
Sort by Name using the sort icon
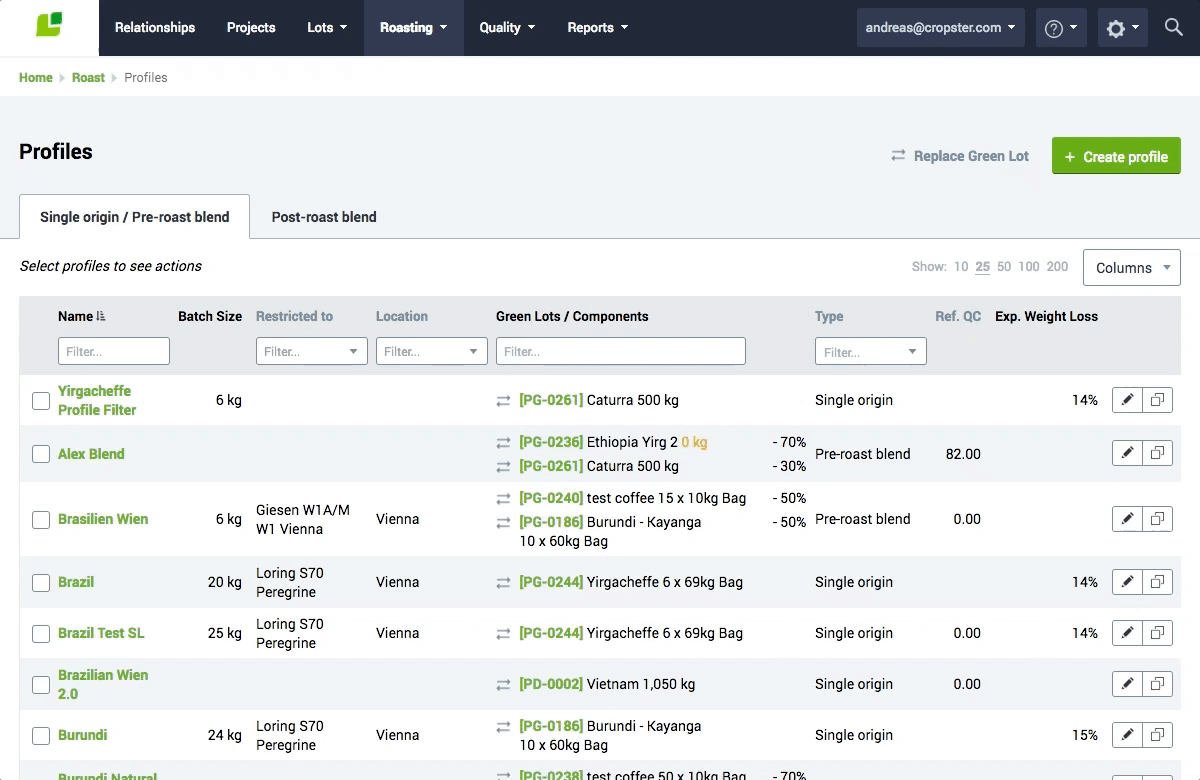click(101, 316)
